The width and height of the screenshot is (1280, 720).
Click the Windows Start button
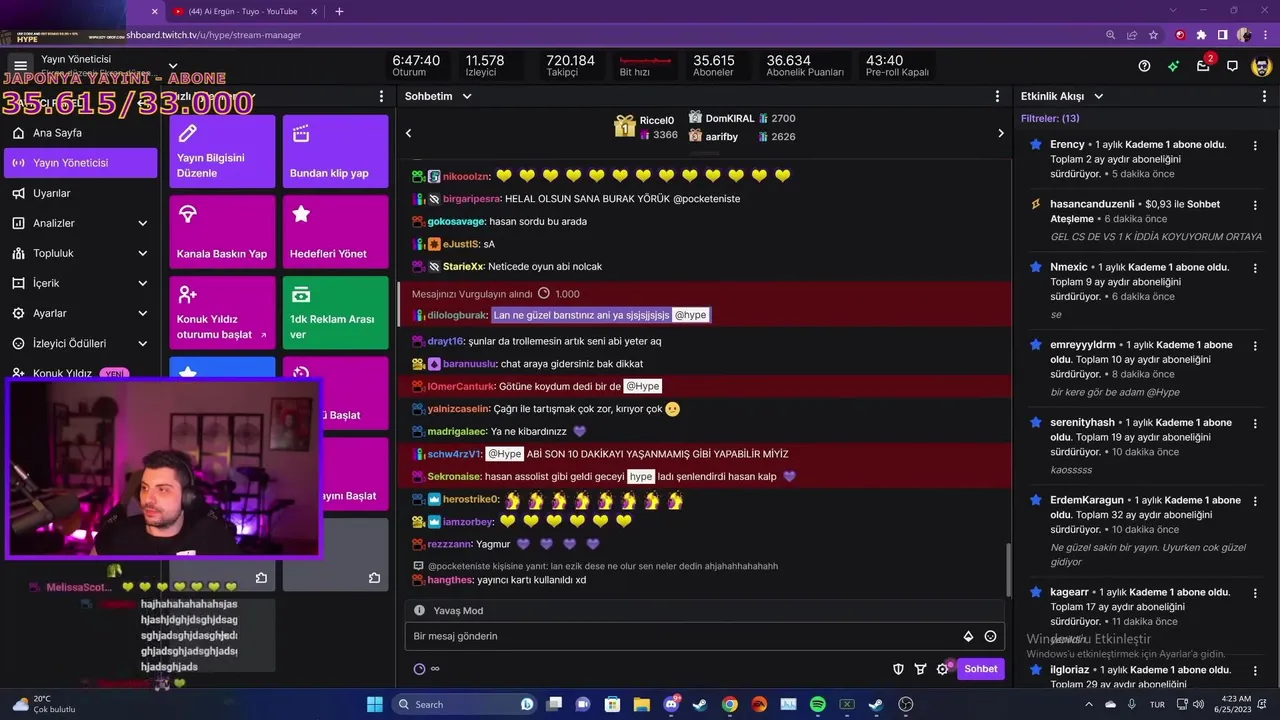click(x=374, y=704)
